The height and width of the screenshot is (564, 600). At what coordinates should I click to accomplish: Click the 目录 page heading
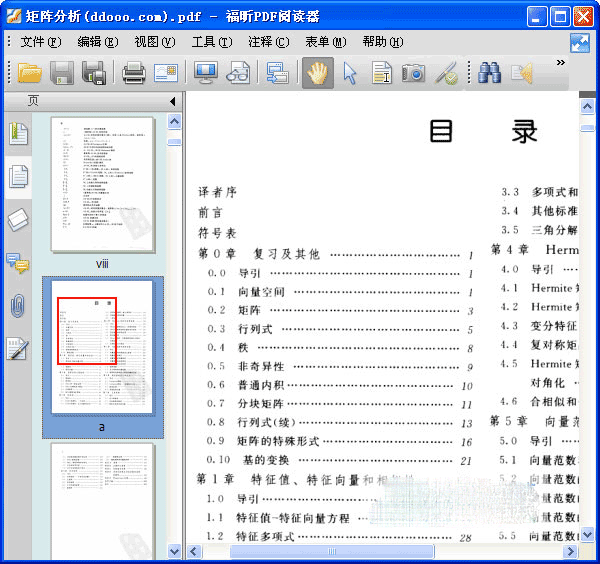click(484, 132)
